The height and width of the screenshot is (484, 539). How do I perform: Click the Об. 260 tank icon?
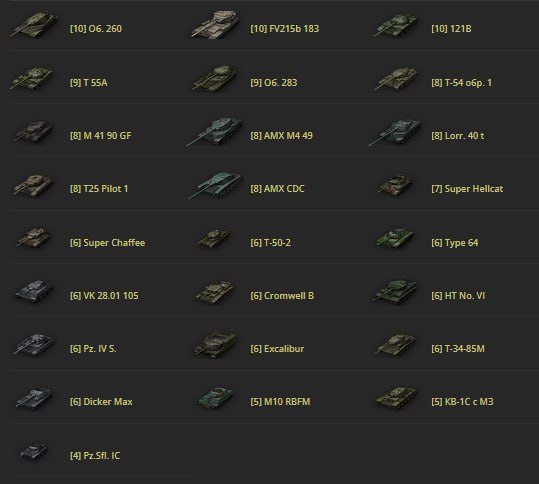pos(34,24)
